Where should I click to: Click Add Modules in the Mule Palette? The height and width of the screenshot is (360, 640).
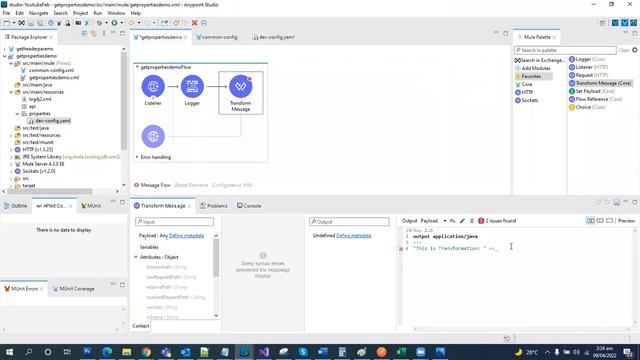coord(533,68)
